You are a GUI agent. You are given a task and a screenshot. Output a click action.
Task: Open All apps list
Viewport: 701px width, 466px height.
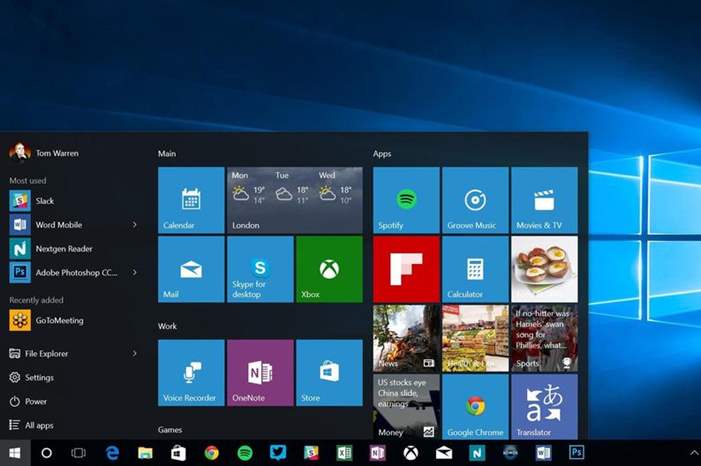click(39, 425)
